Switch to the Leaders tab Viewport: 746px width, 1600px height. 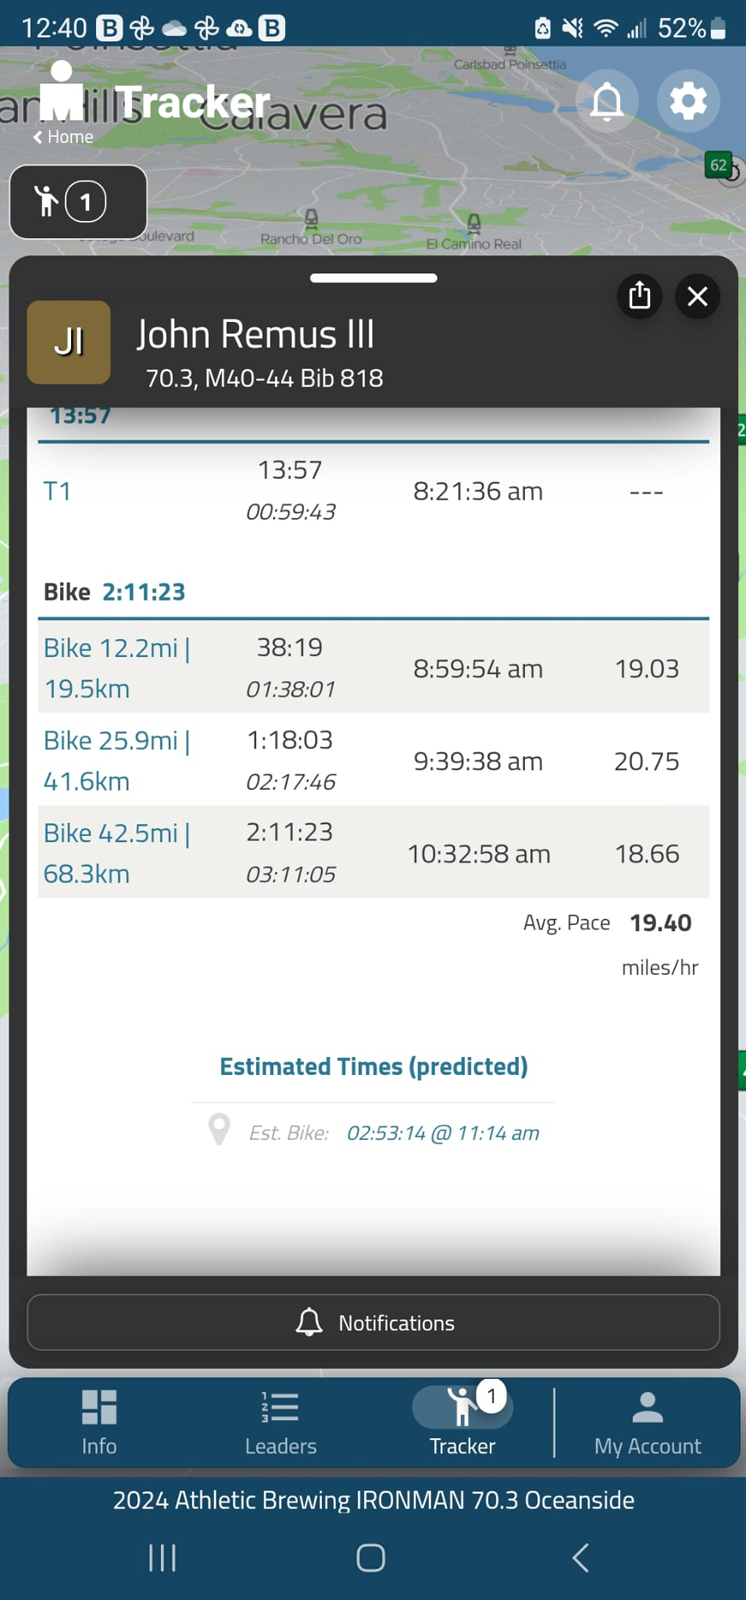pos(280,1421)
